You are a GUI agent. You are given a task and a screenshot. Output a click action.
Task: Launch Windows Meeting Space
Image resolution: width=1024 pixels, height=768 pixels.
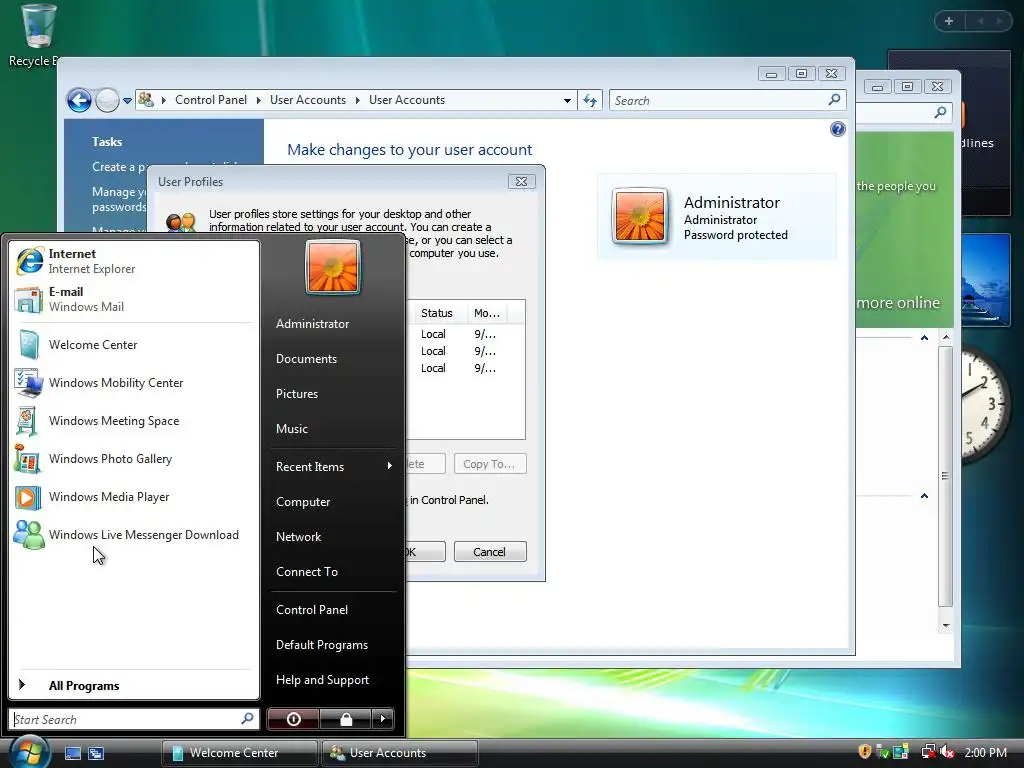pos(134,421)
